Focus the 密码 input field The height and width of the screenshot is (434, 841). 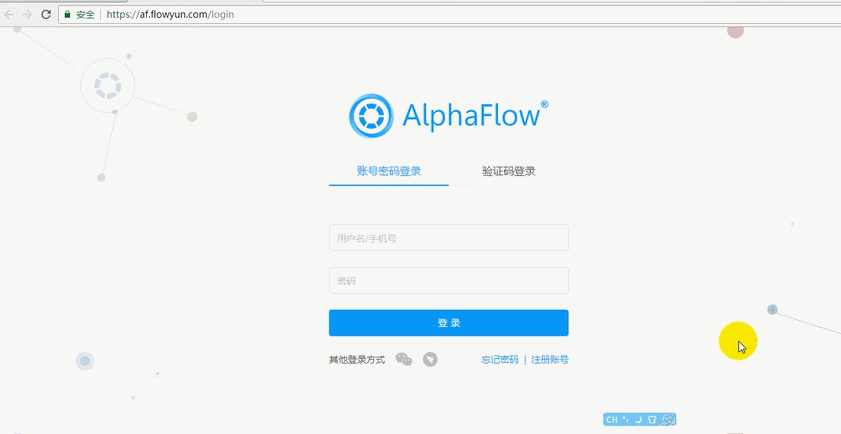click(x=449, y=281)
